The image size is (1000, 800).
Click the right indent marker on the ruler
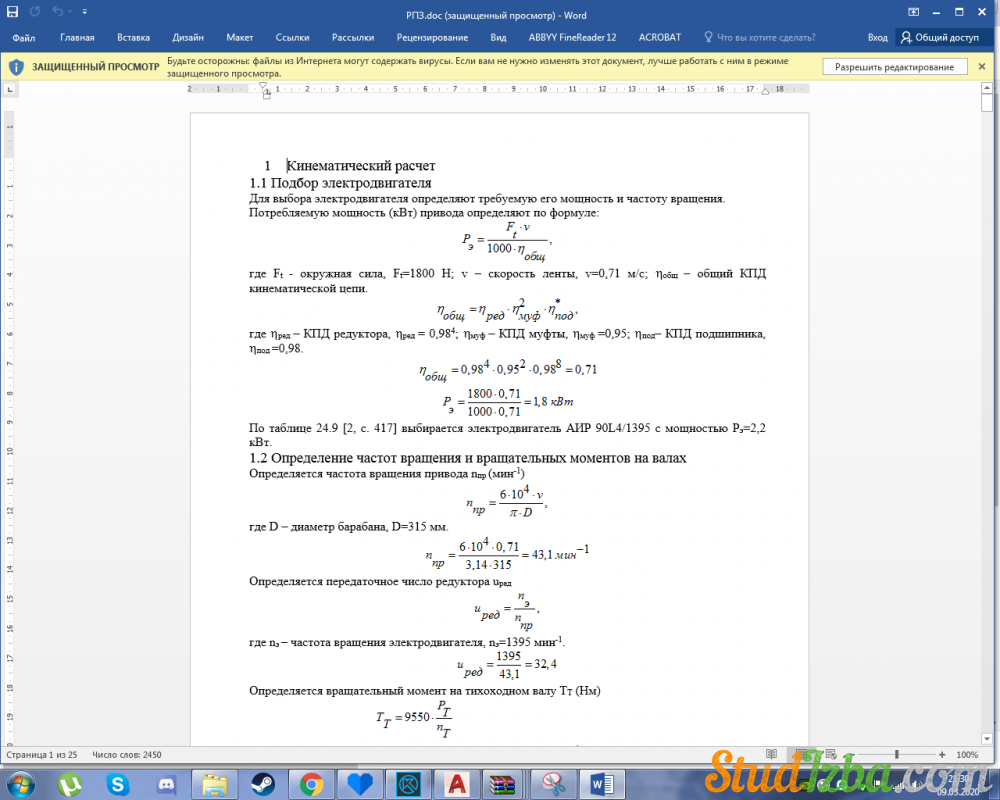coord(765,92)
